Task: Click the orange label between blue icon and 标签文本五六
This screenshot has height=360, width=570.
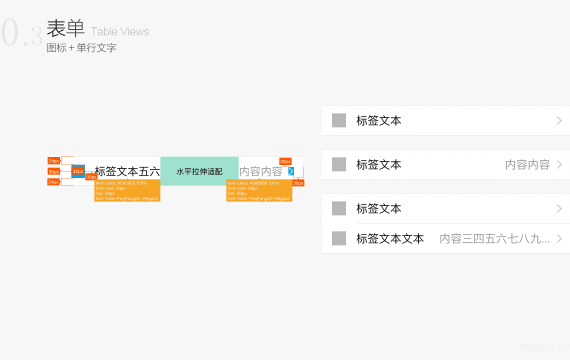Action: [91, 177]
